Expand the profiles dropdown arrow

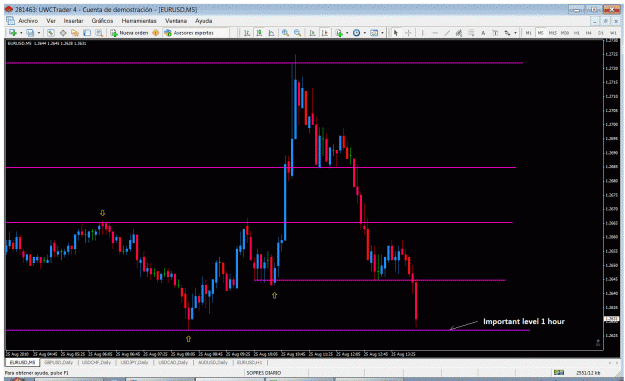pos(39,33)
